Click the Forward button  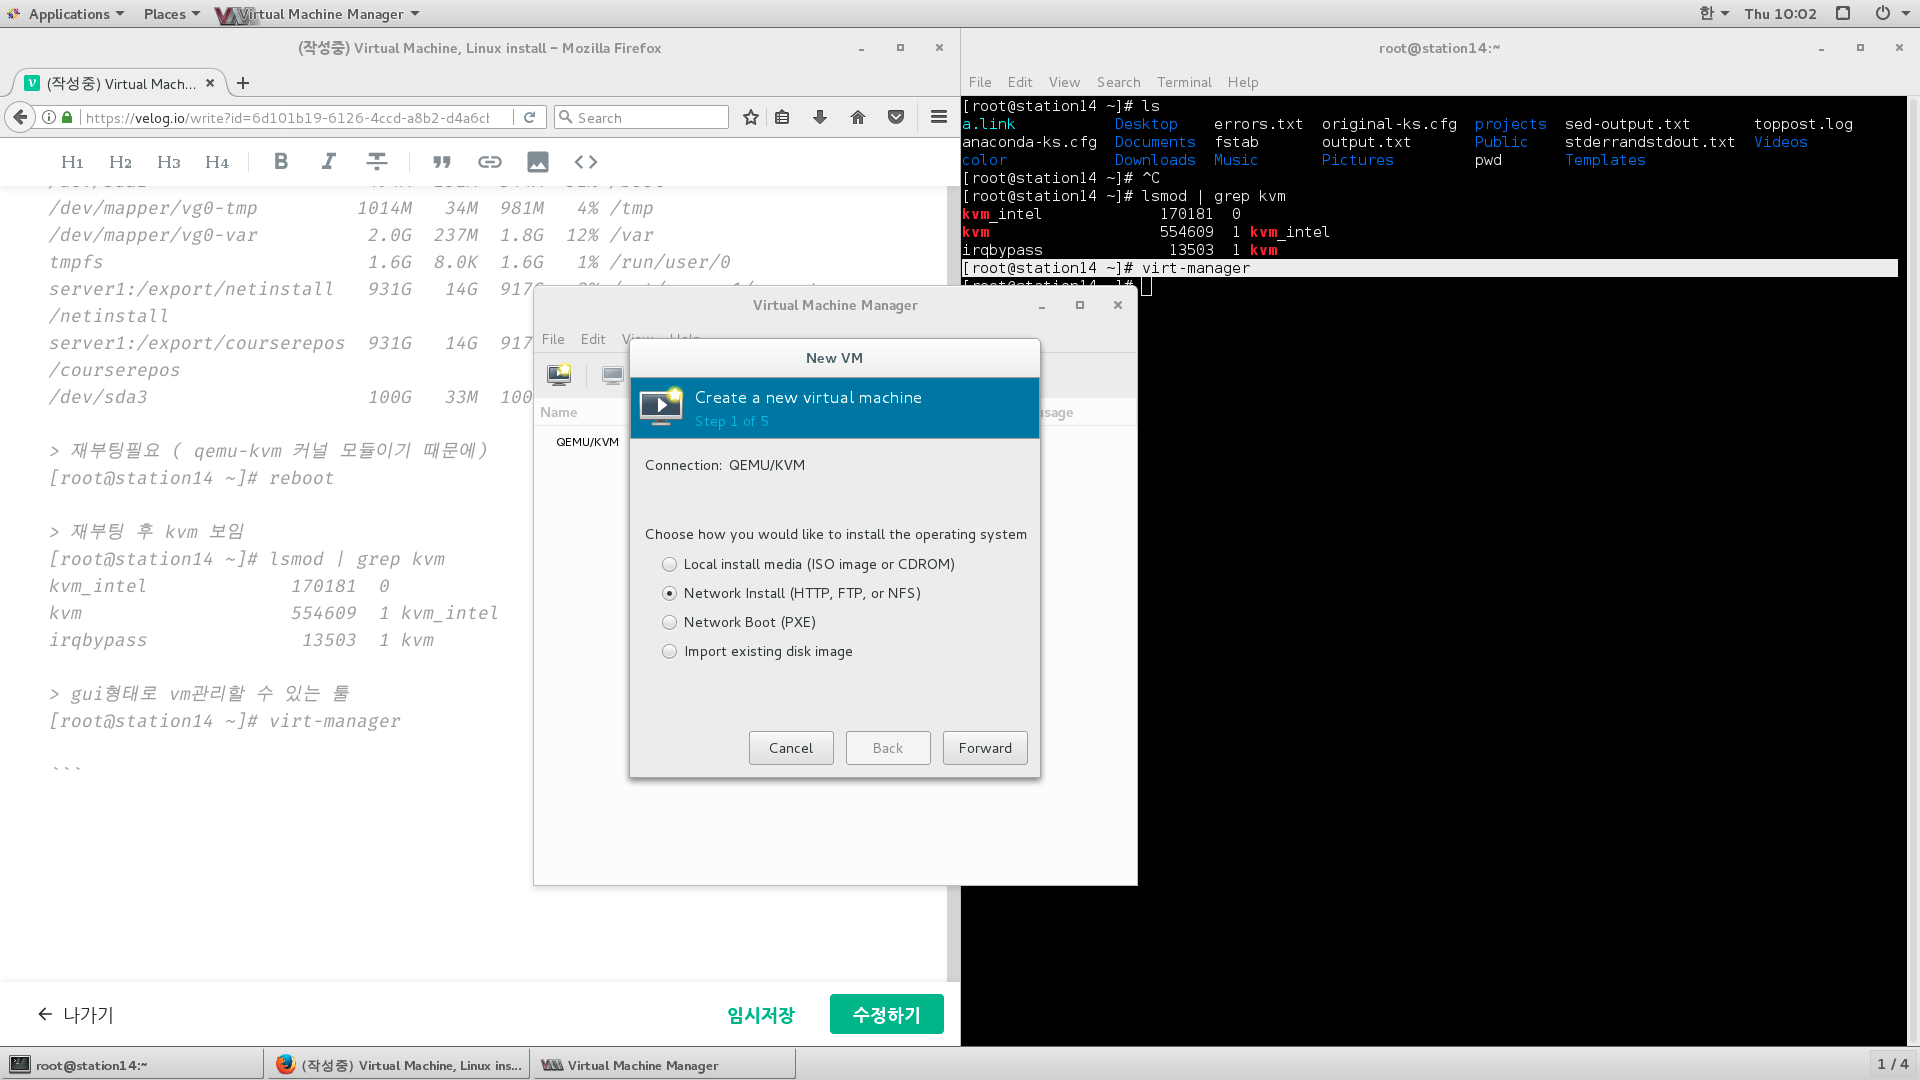coord(984,748)
